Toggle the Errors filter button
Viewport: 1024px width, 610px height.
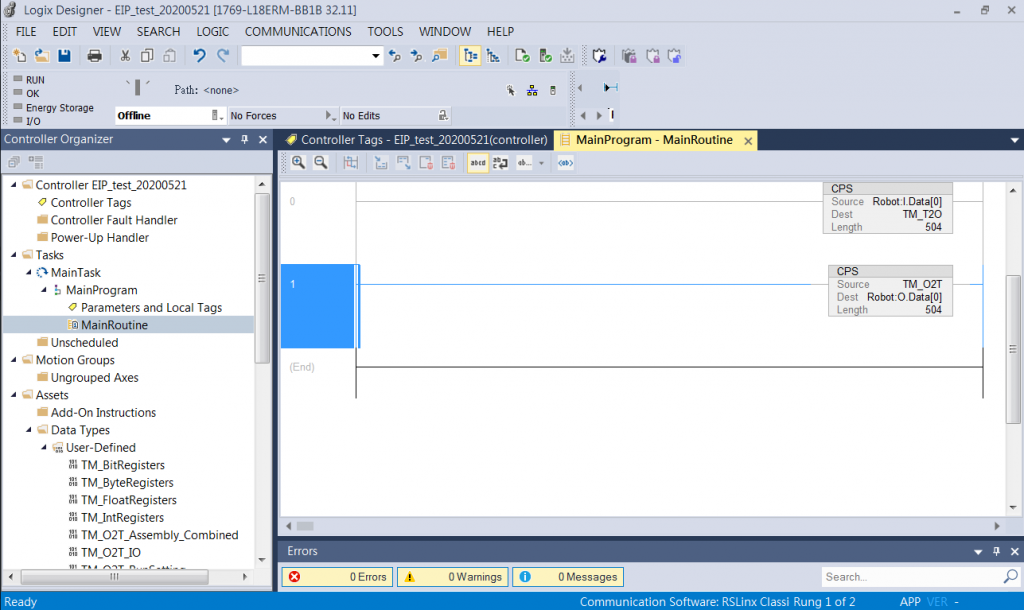click(x=337, y=577)
